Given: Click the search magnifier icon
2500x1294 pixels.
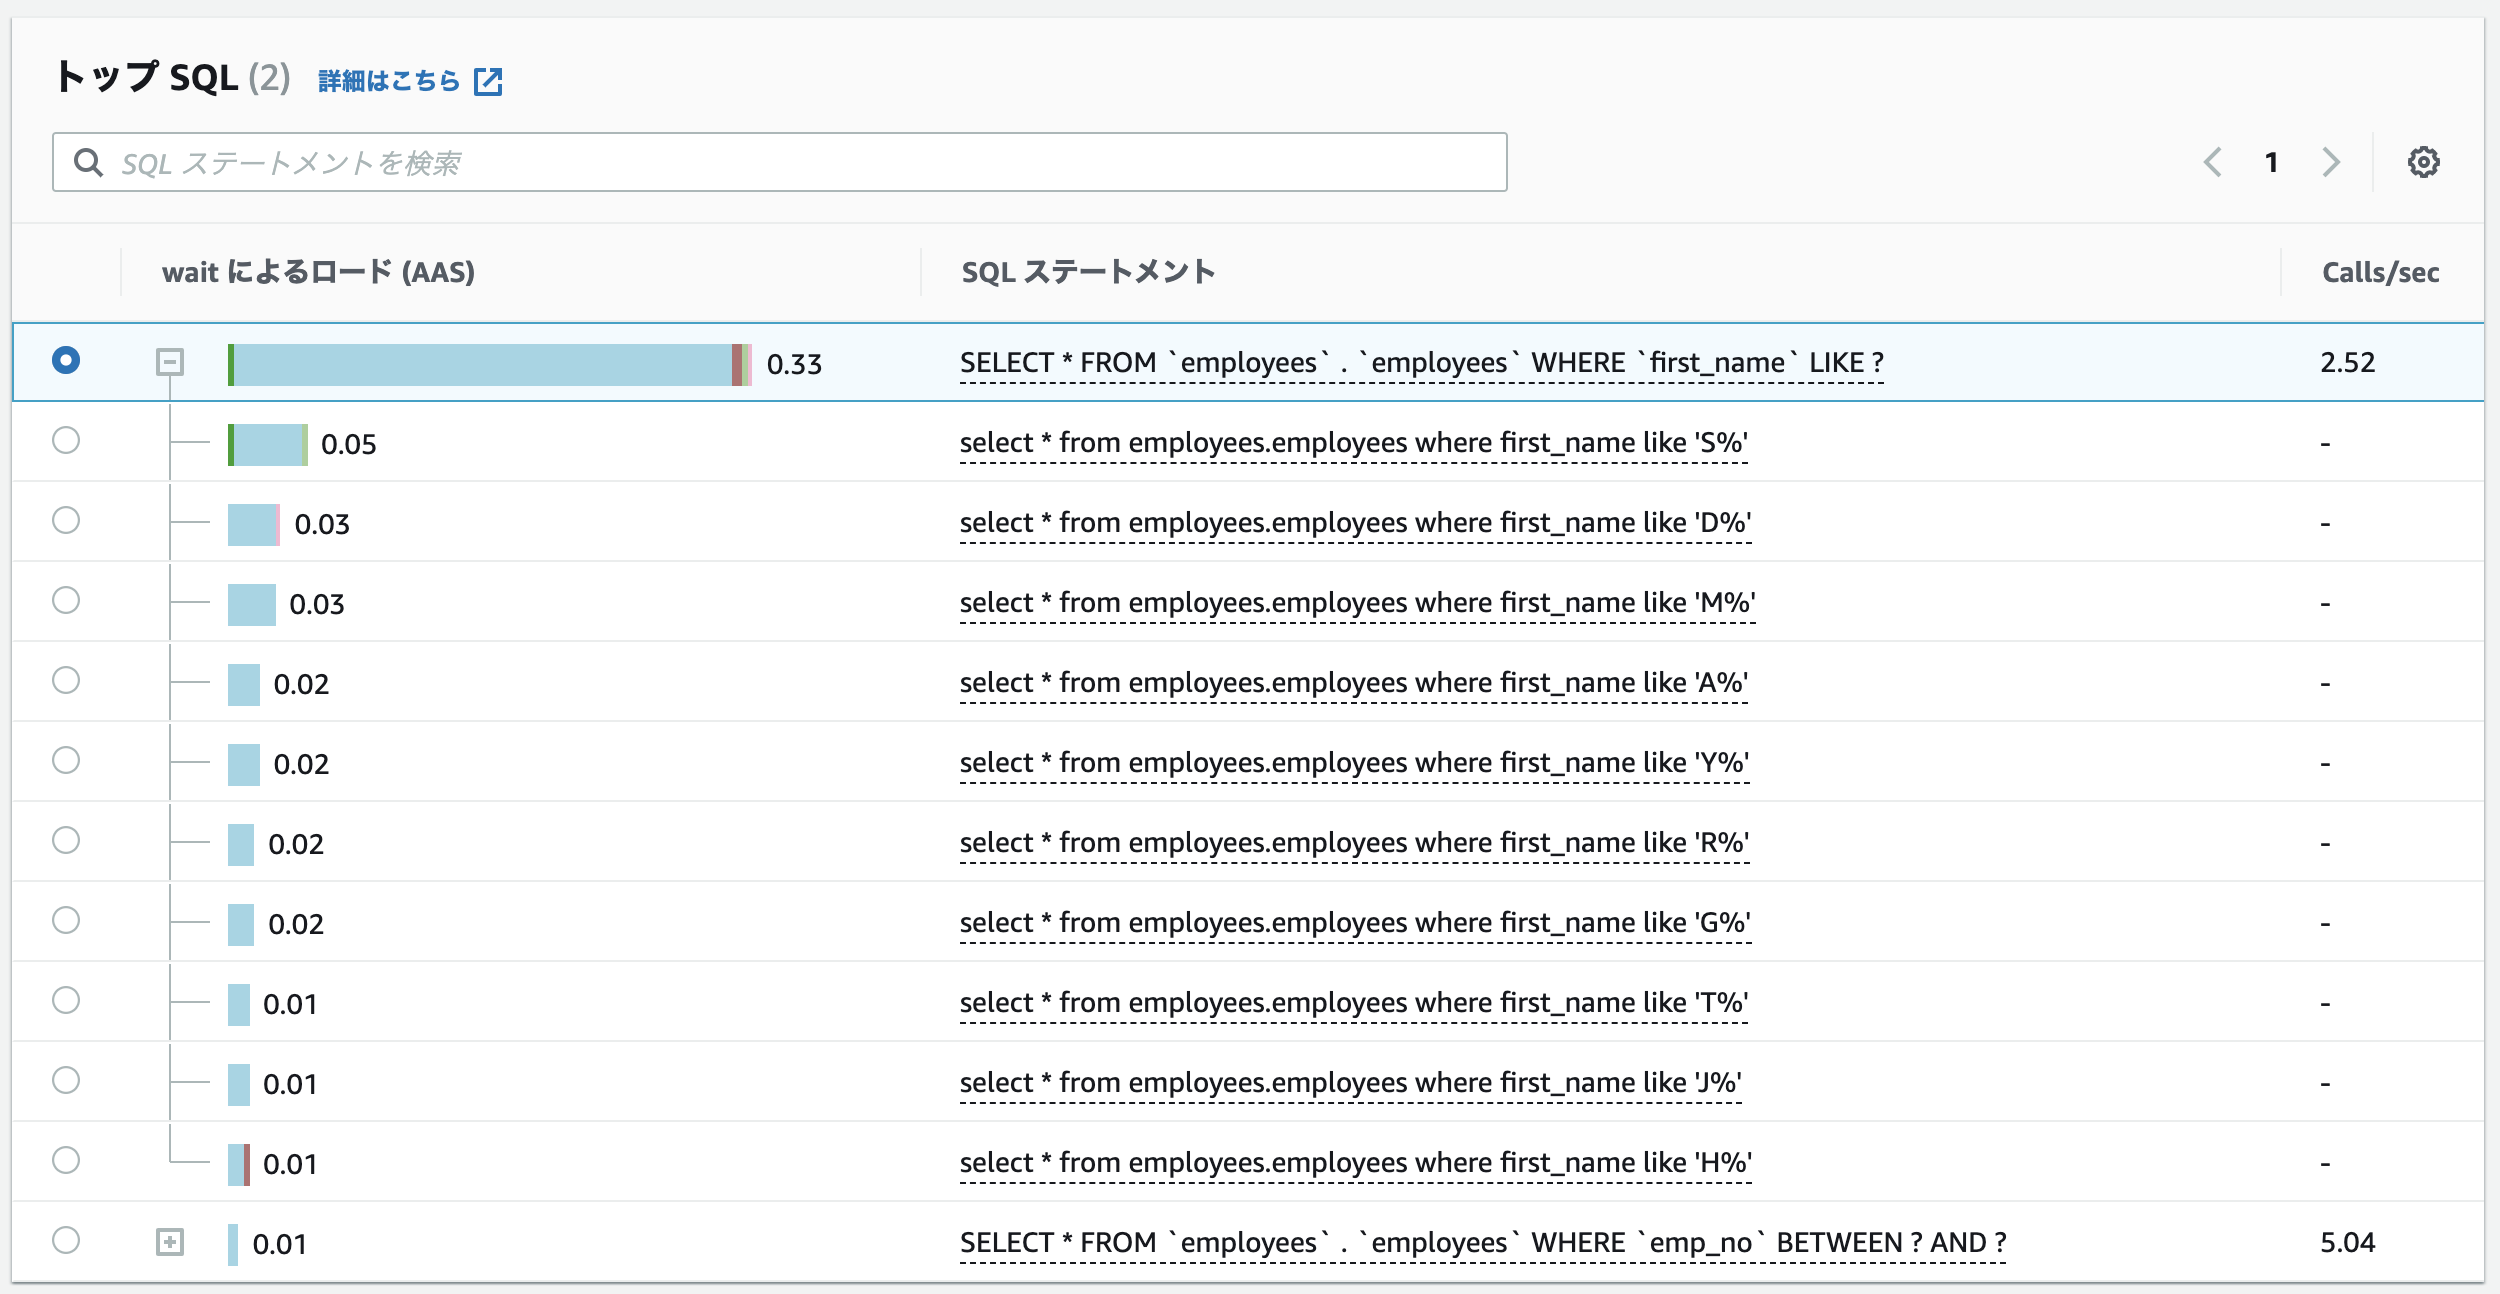Looking at the screenshot, I should click(89, 162).
